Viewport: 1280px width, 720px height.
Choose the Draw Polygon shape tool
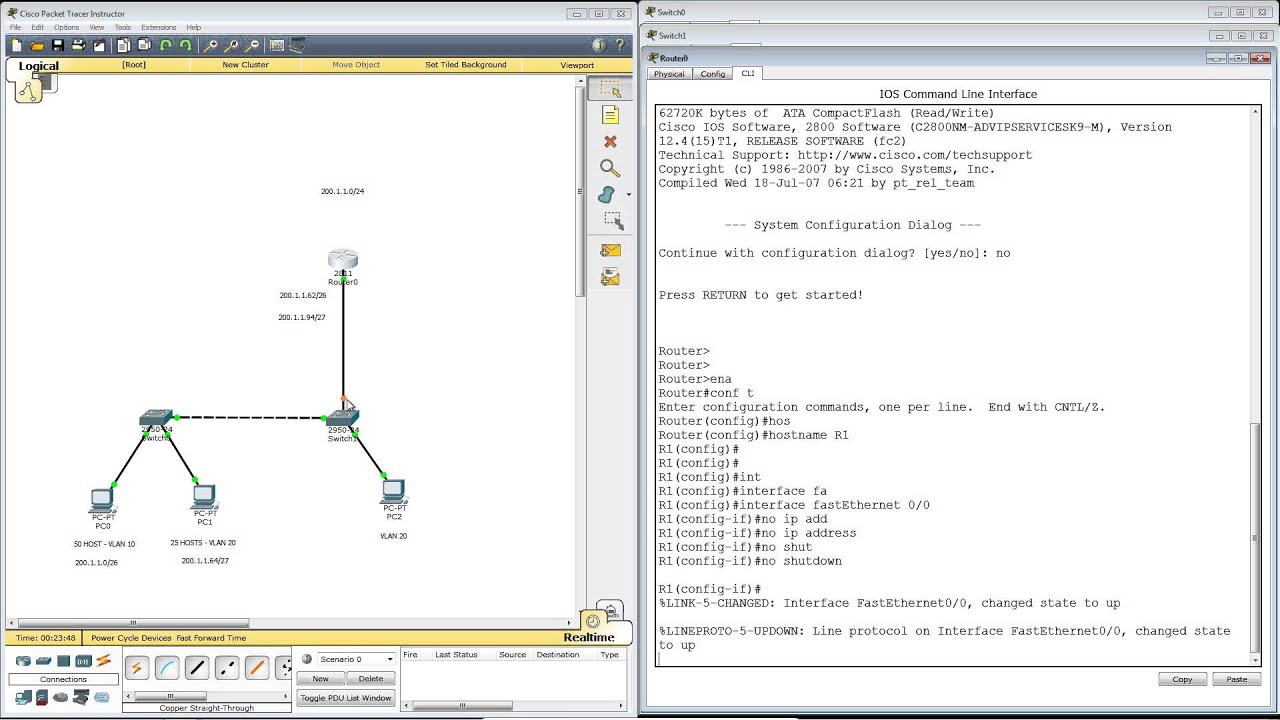pos(607,194)
